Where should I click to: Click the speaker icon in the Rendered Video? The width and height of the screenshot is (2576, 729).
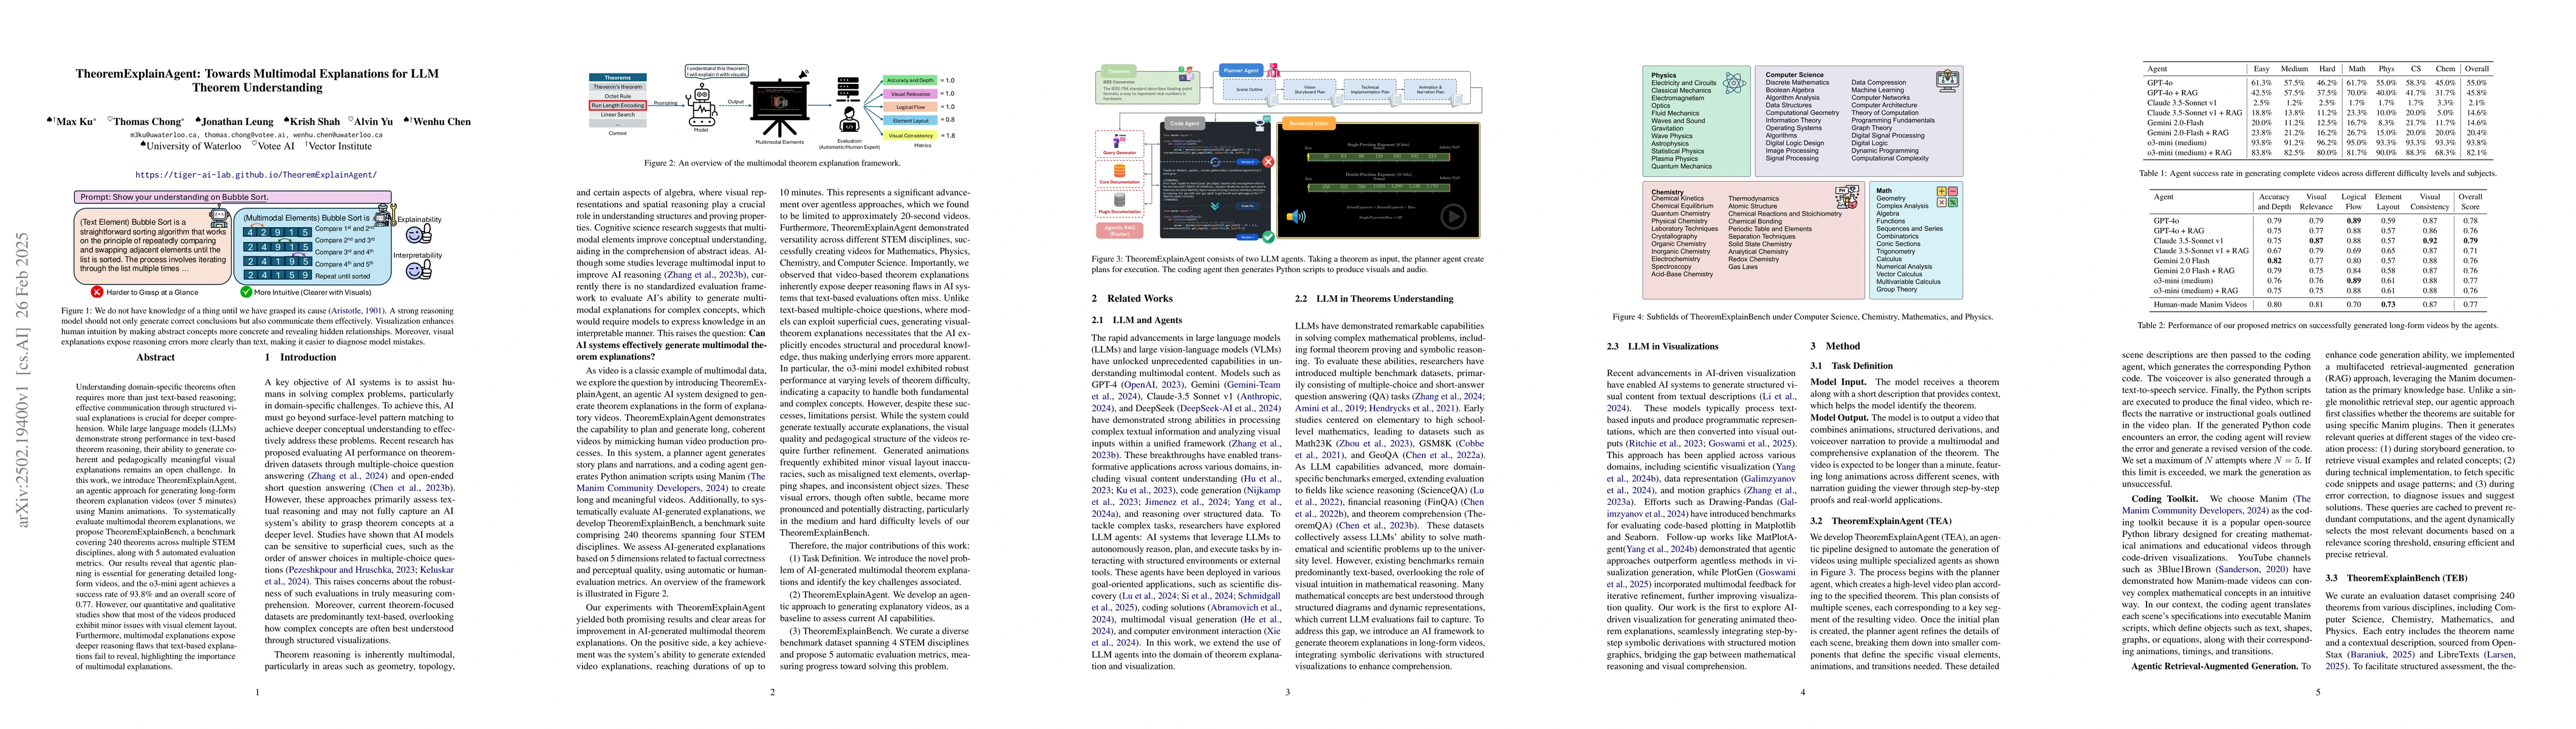coord(1296,217)
